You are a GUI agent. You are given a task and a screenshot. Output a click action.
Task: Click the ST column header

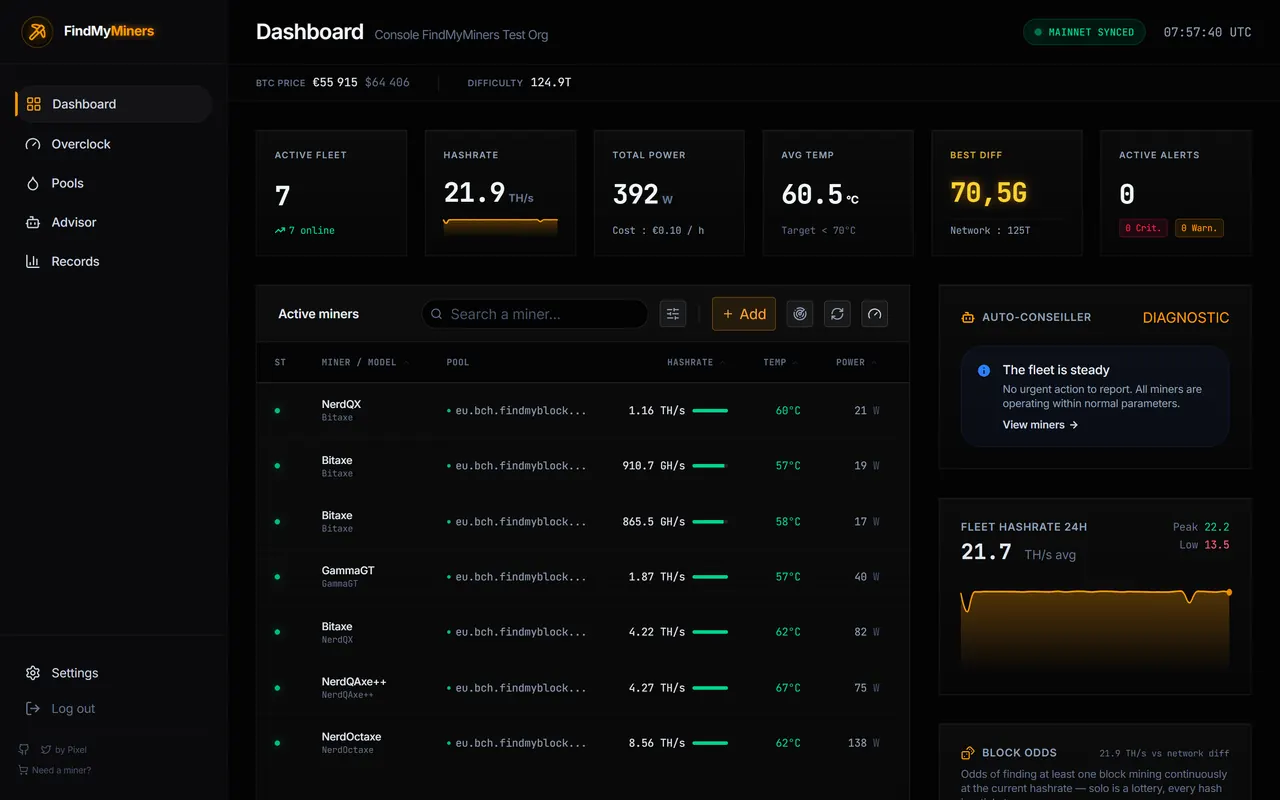(x=280, y=362)
